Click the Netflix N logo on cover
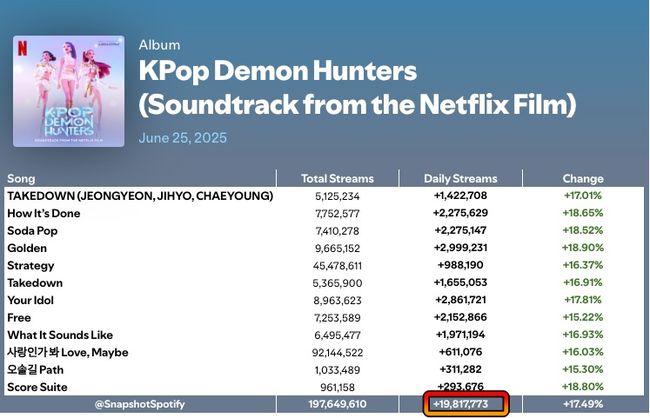 pyautogui.click(x=22, y=48)
